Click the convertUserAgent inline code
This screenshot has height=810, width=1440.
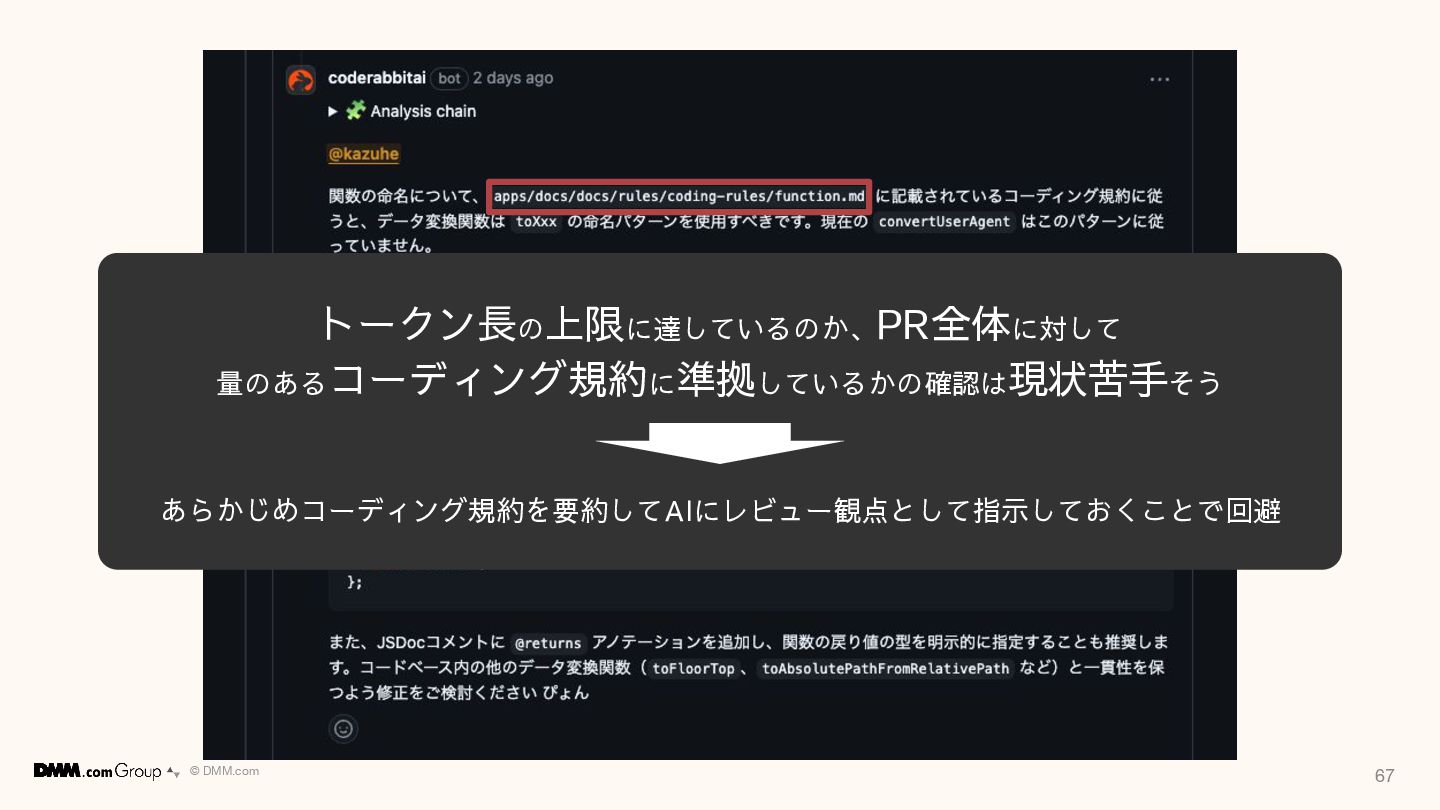pos(944,222)
